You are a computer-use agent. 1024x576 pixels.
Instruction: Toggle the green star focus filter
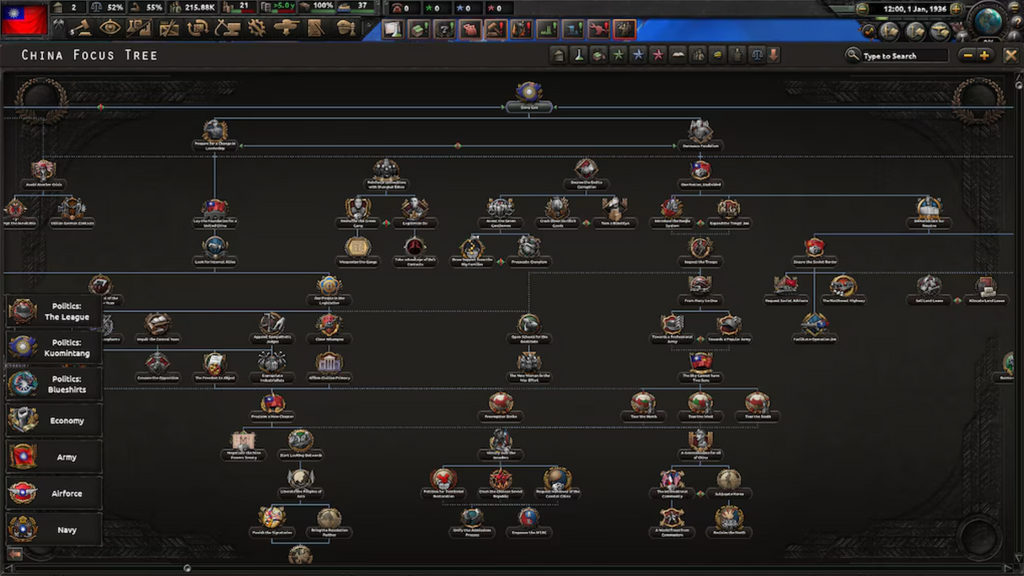tap(618, 55)
